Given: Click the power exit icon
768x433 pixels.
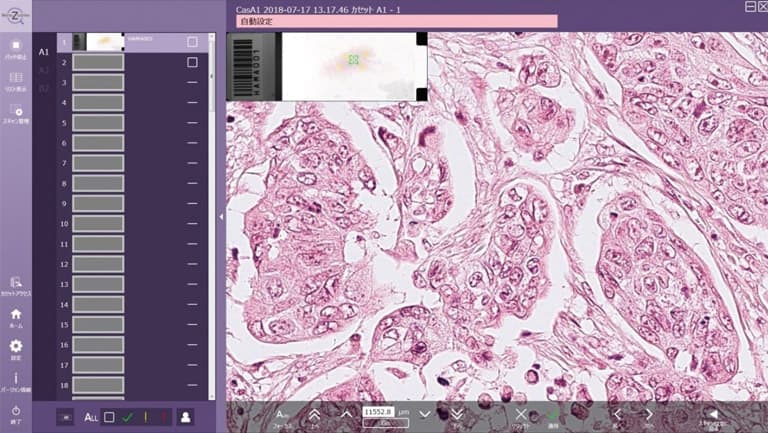Looking at the screenshot, I should pos(15,412).
